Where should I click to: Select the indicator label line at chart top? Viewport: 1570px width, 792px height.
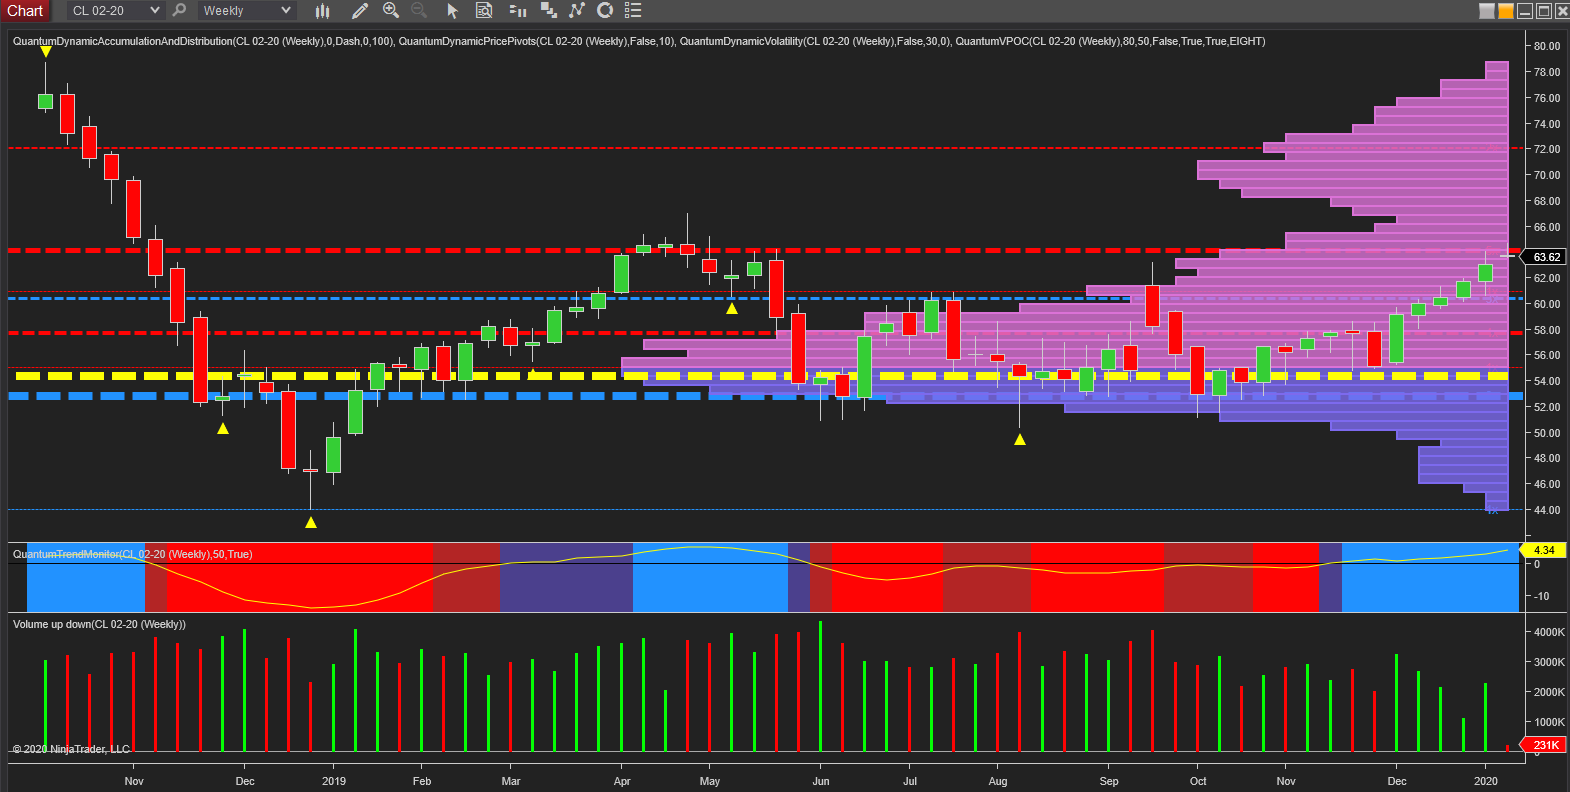(639, 41)
